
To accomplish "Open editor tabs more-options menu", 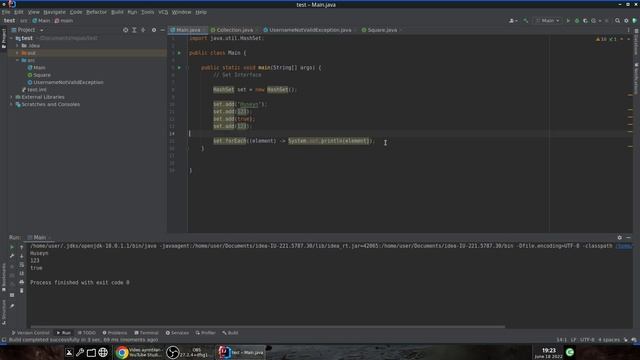I will click(628, 30).
